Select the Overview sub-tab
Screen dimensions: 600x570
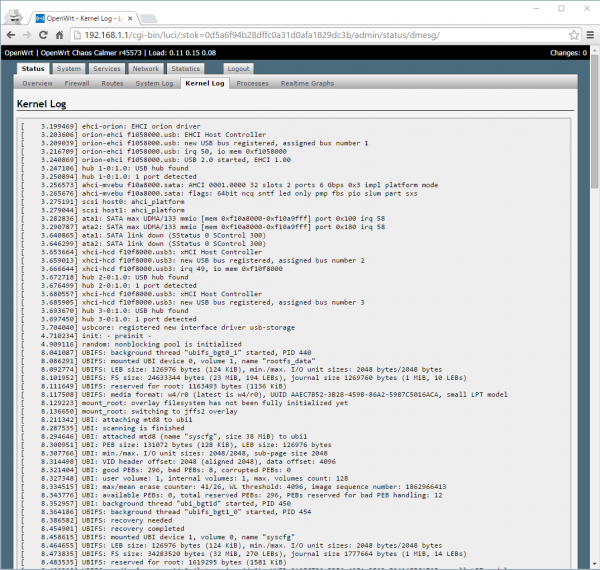pos(37,84)
